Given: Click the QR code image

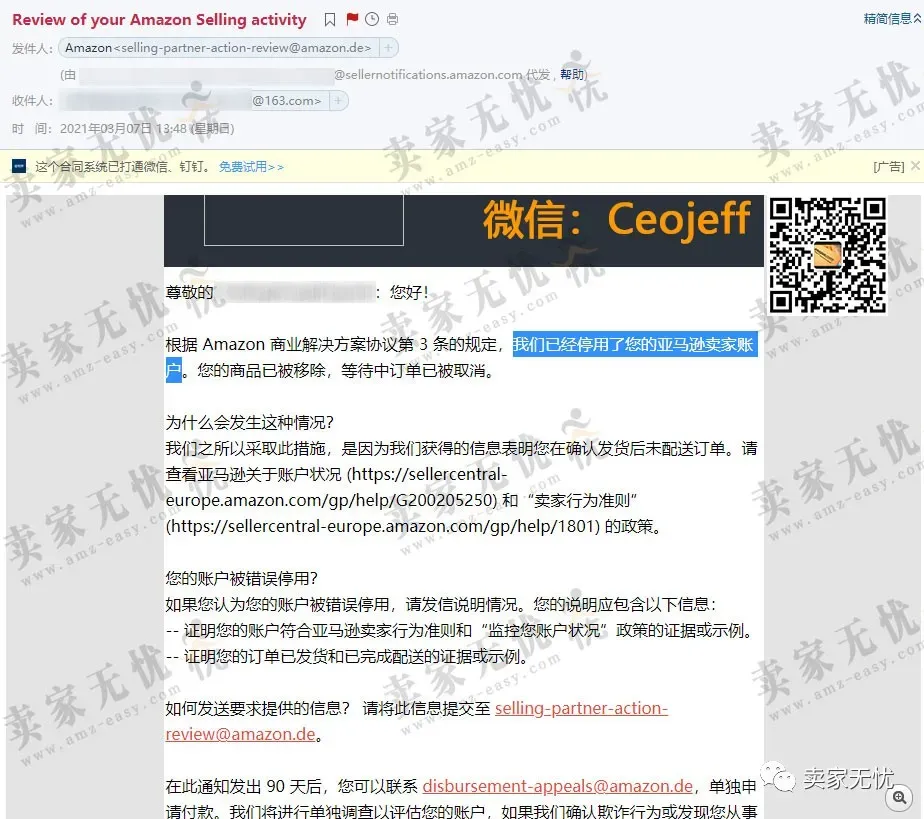Looking at the screenshot, I should tap(827, 255).
